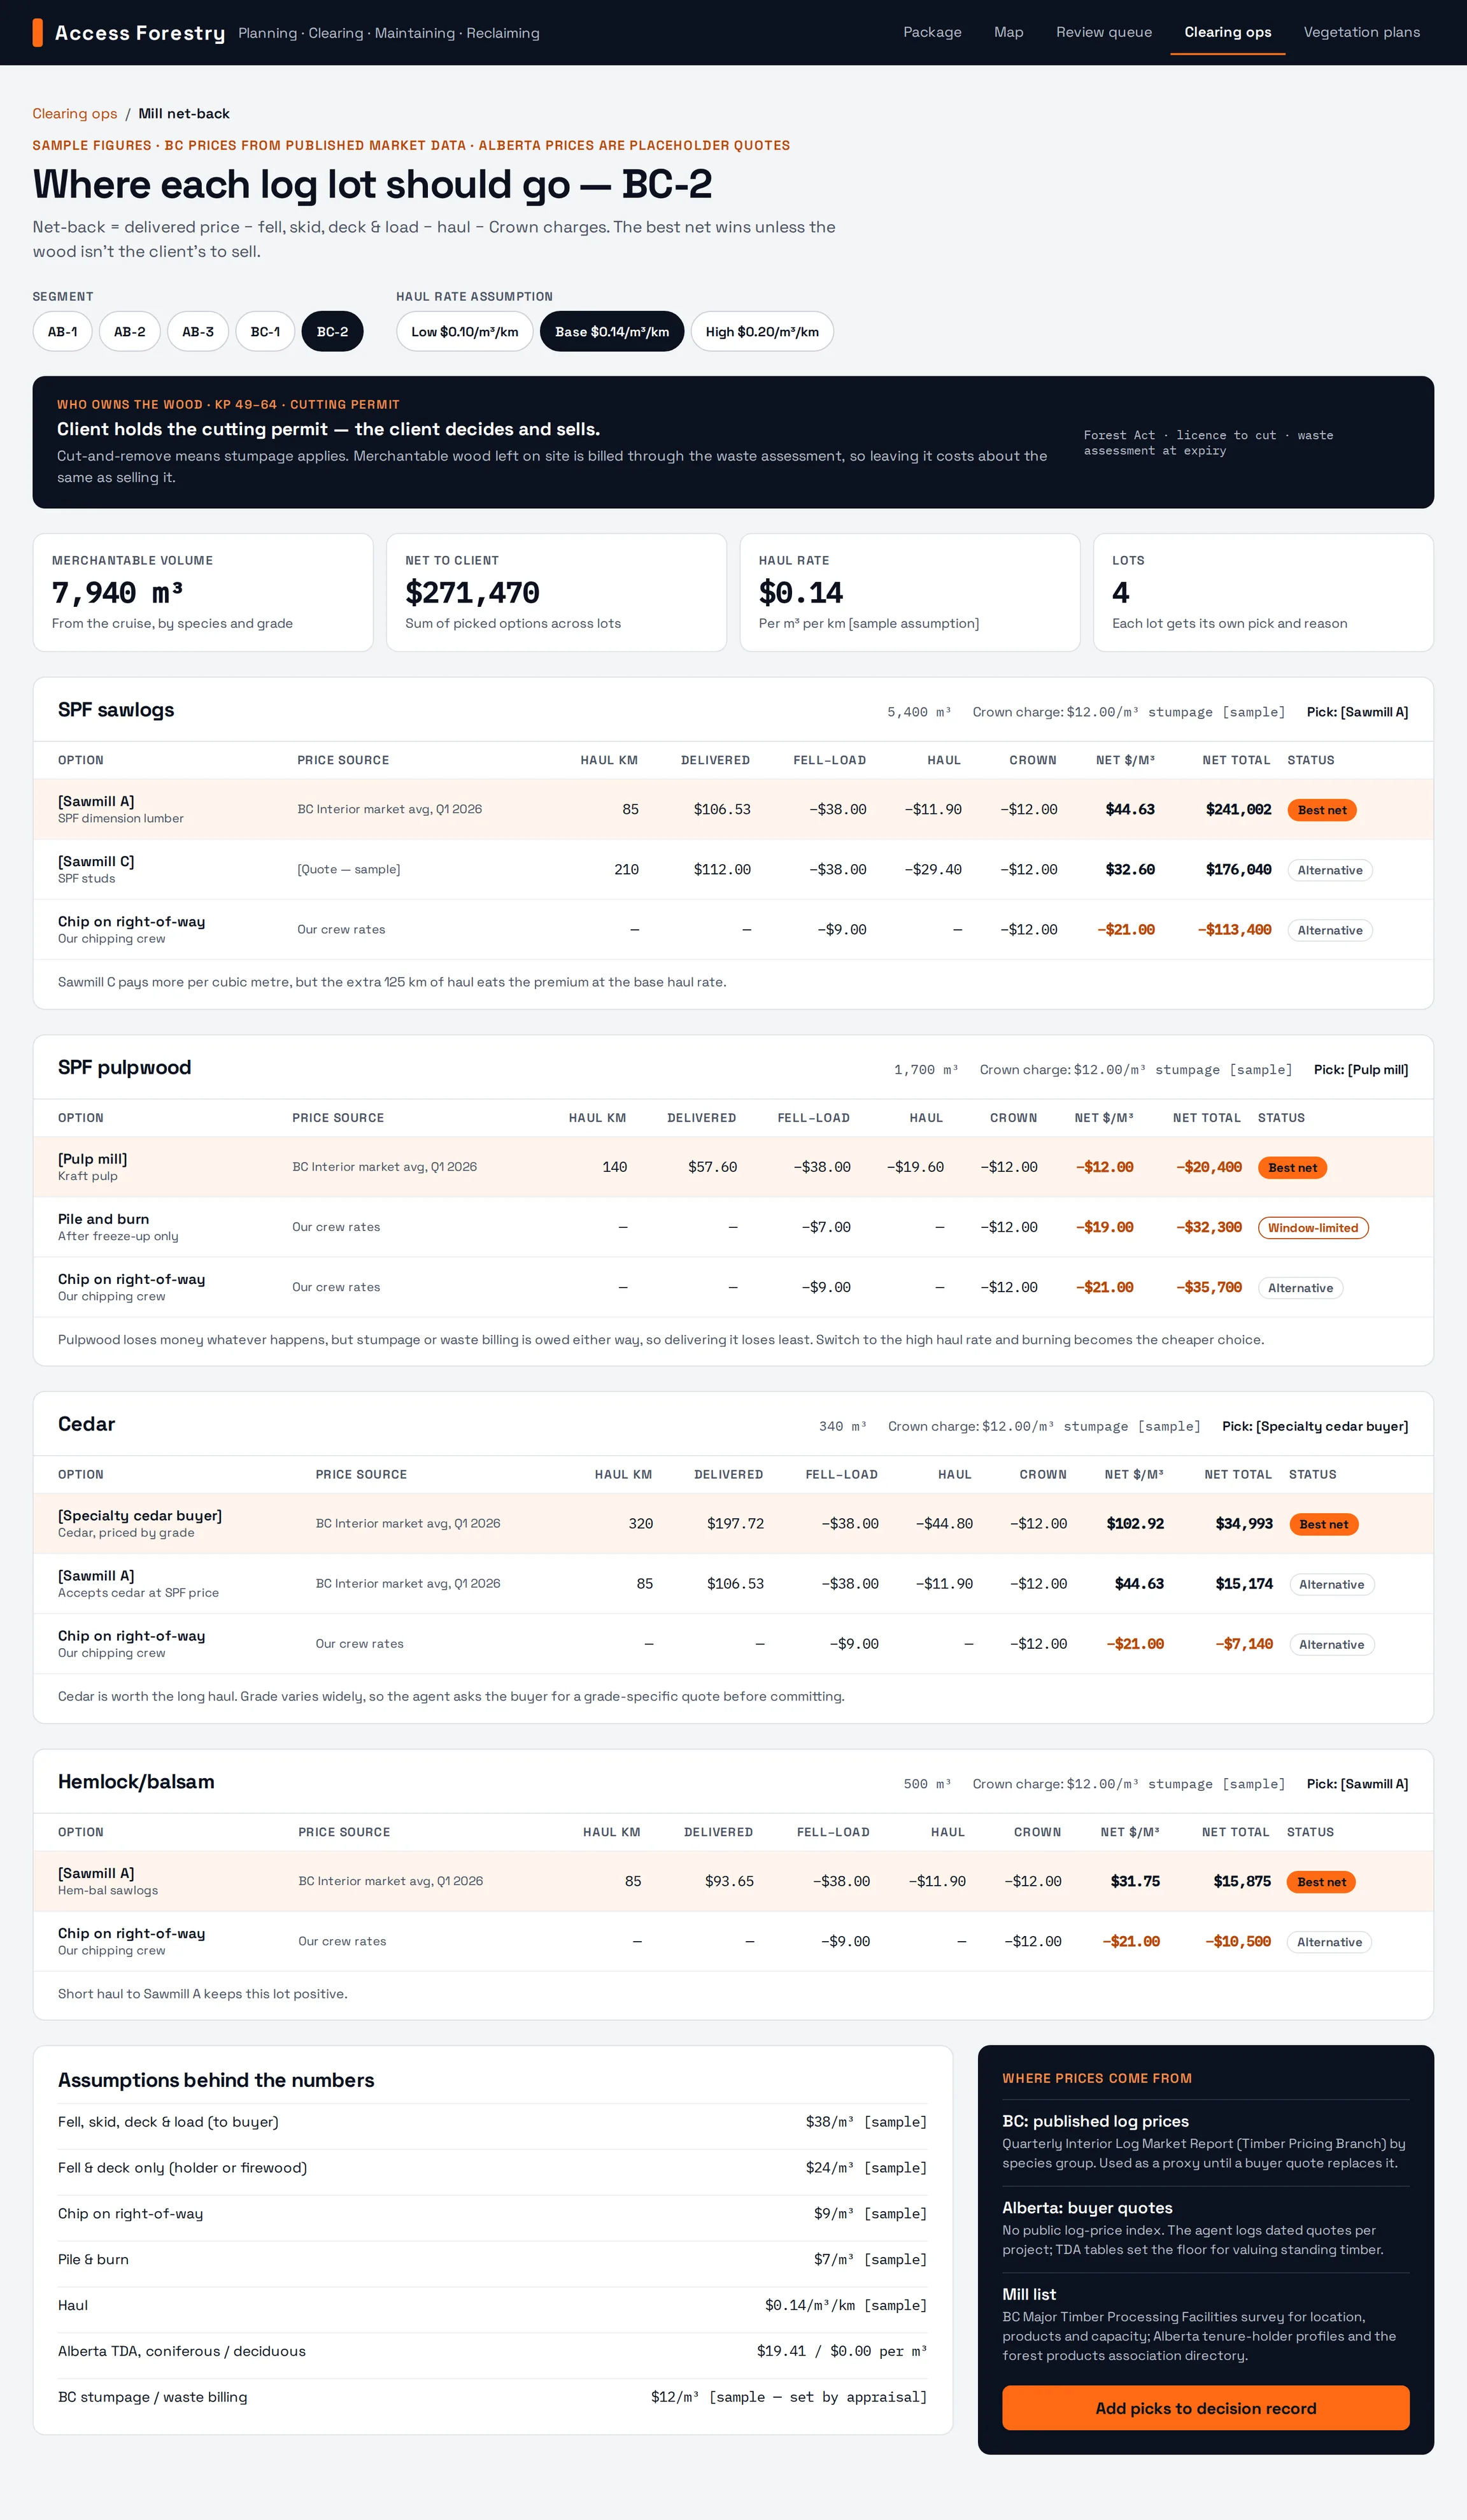Select segment AB-1

coord(63,331)
